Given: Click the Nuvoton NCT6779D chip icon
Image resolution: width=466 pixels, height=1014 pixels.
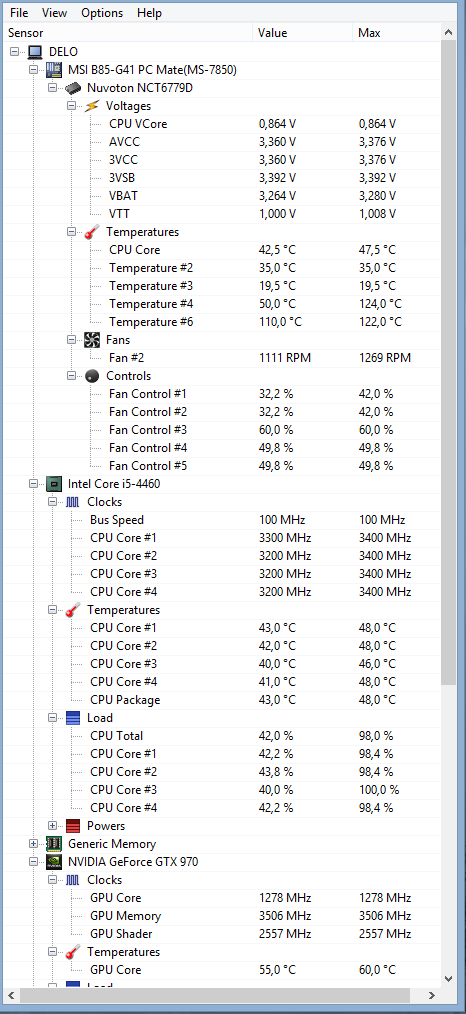Looking at the screenshot, I should (72, 87).
